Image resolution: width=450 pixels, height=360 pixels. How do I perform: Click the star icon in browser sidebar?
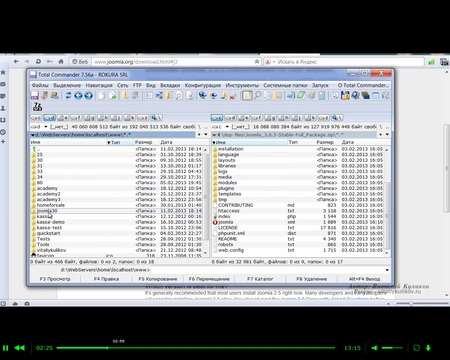pos(3,72)
